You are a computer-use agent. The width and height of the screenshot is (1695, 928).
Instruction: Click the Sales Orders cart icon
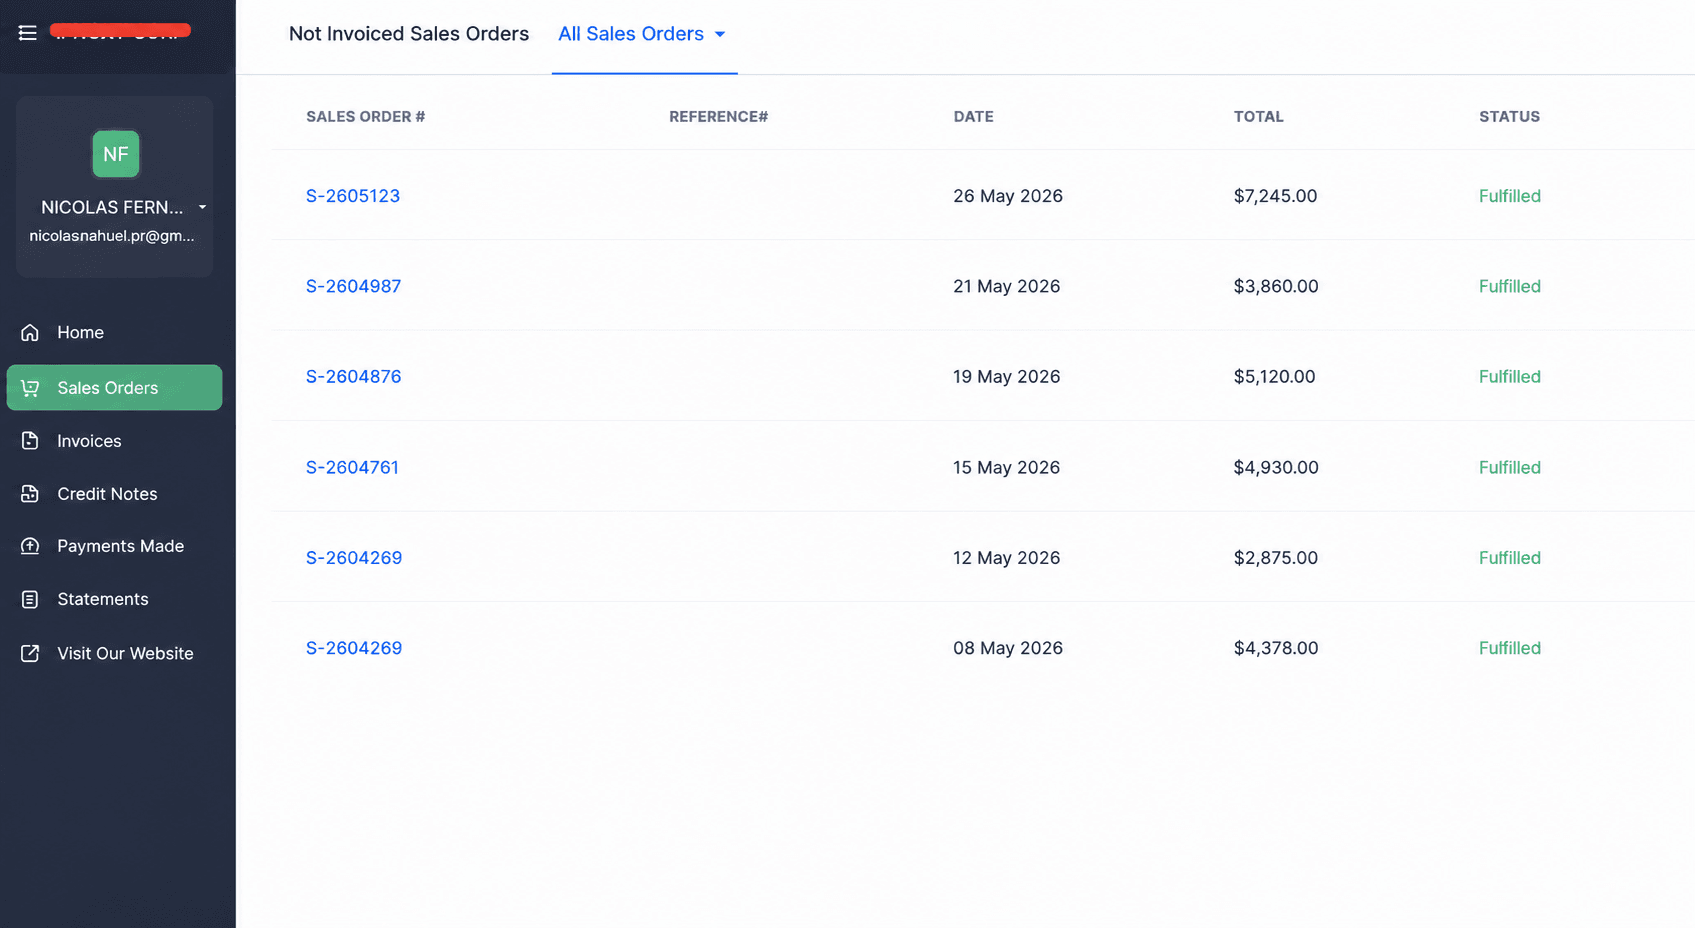pos(30,388)
